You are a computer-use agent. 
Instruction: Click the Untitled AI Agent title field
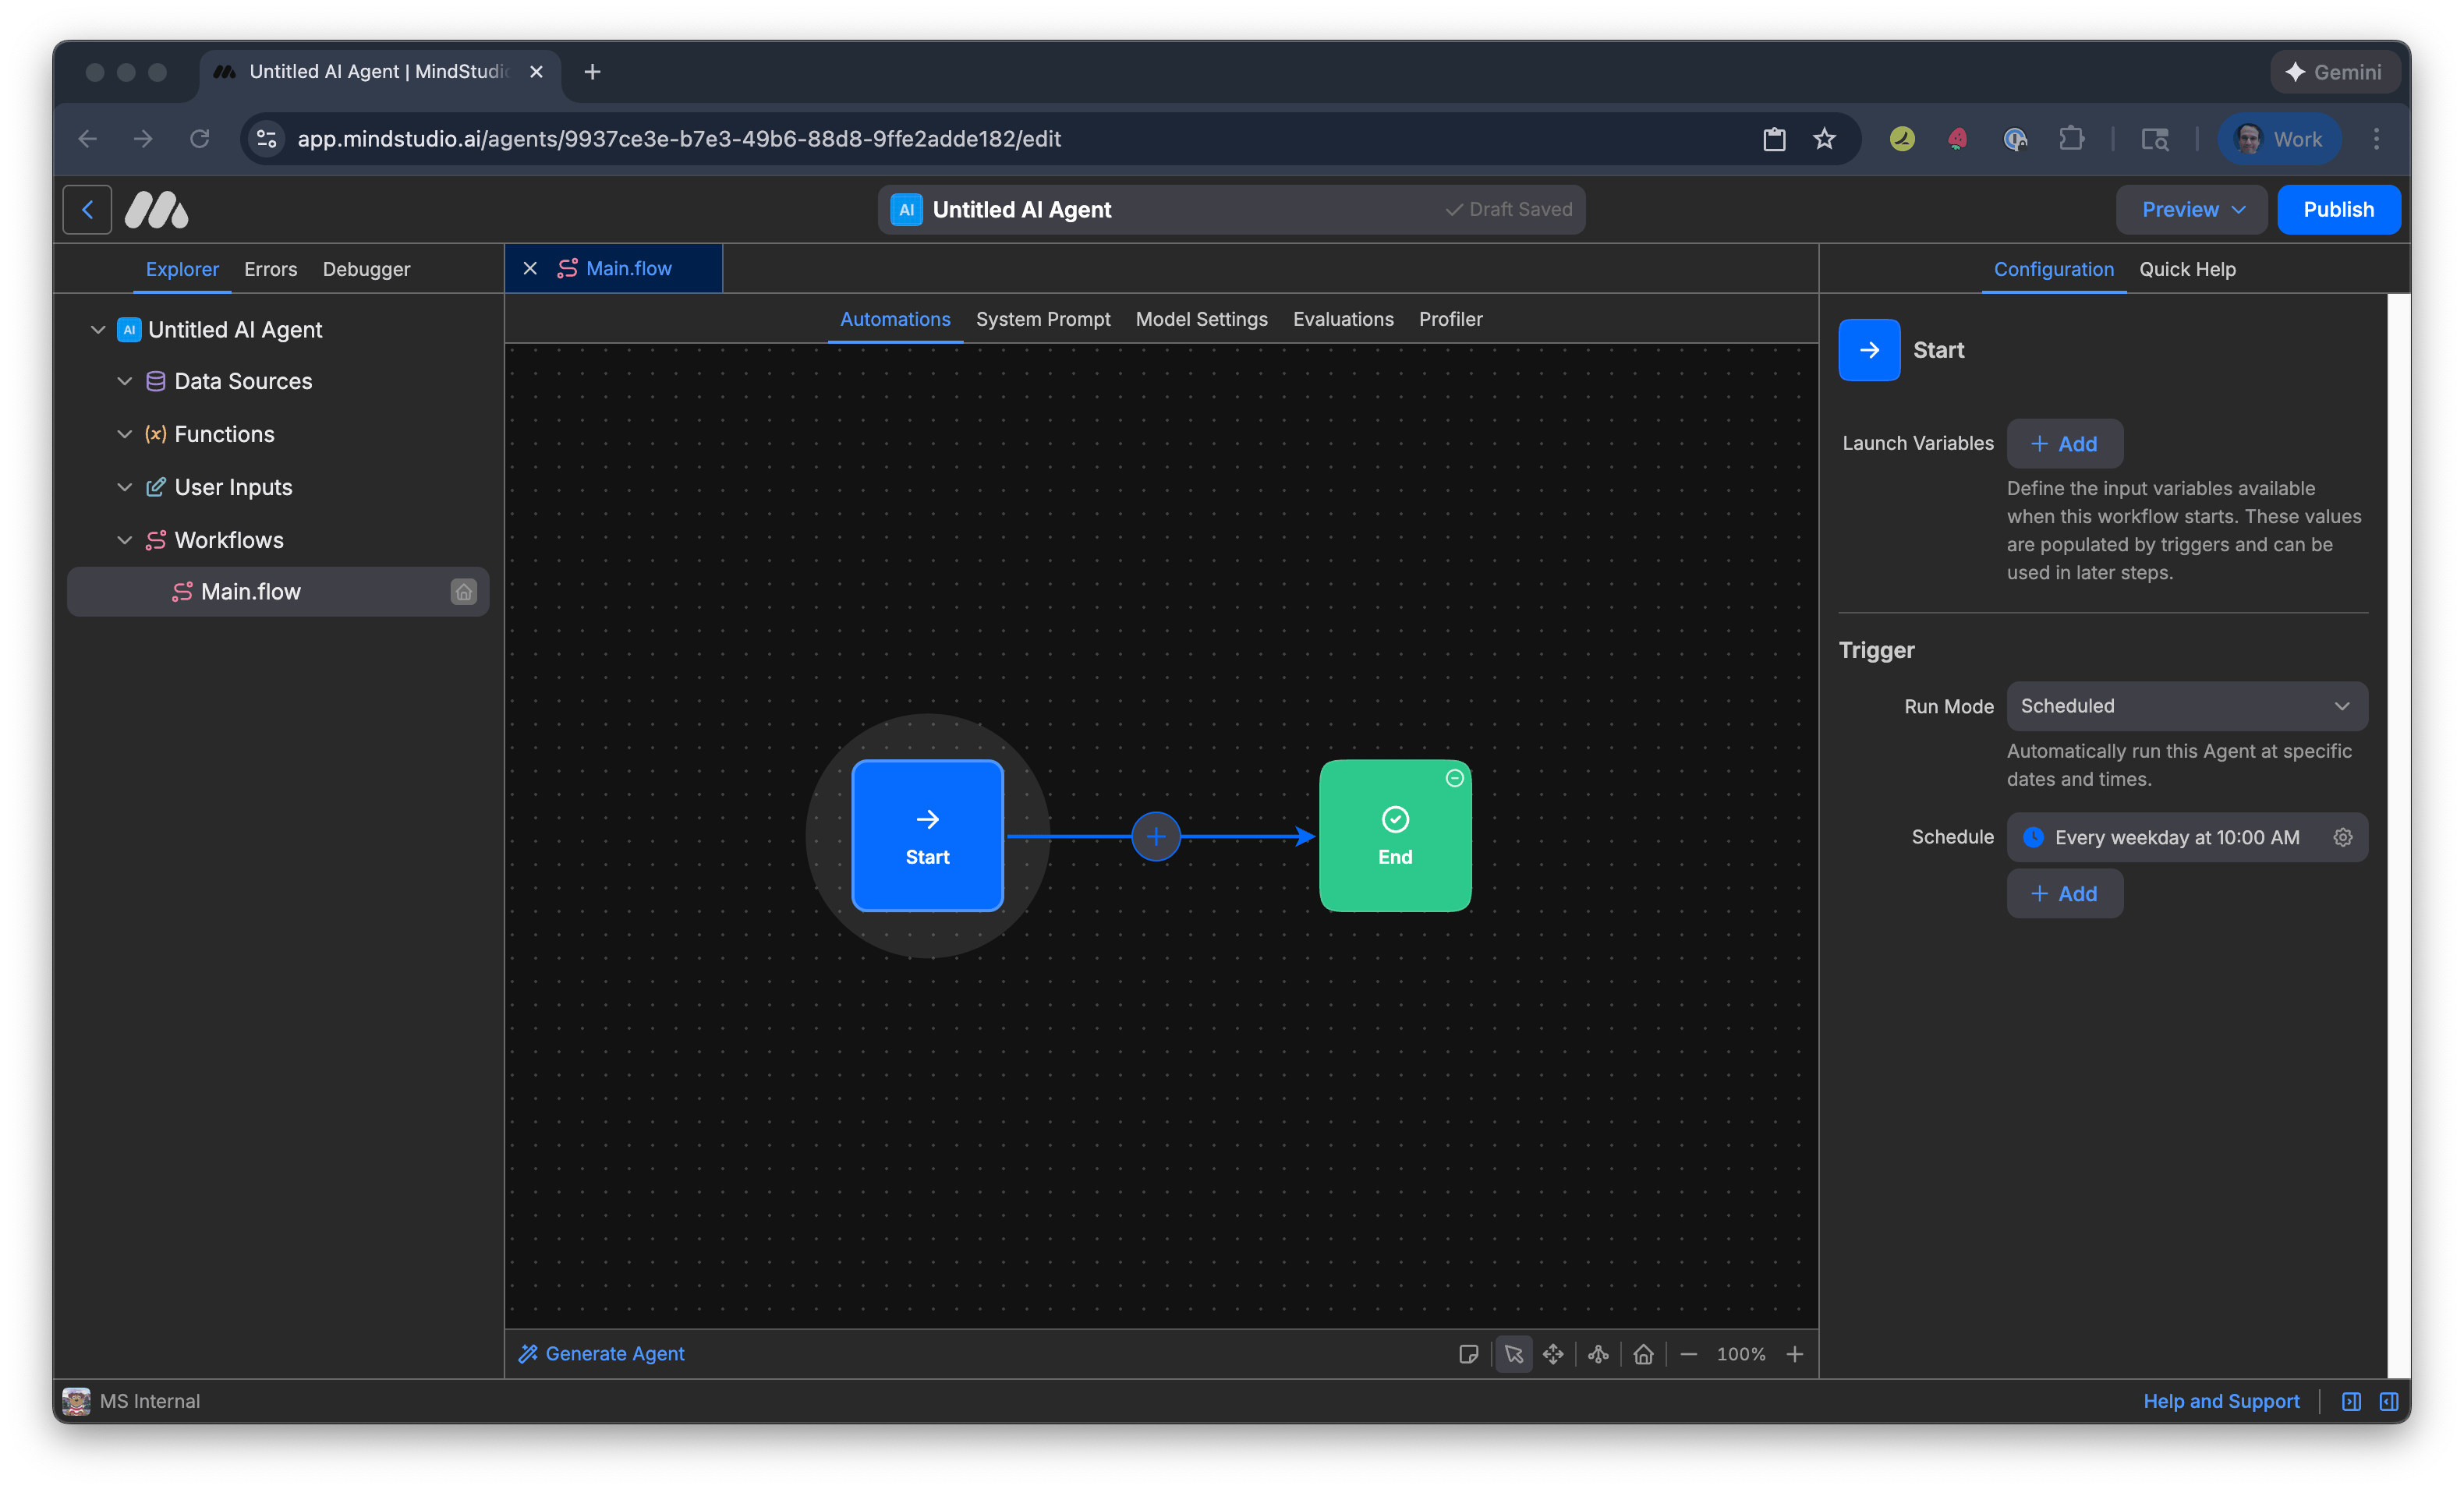(x=1022, y=209)
